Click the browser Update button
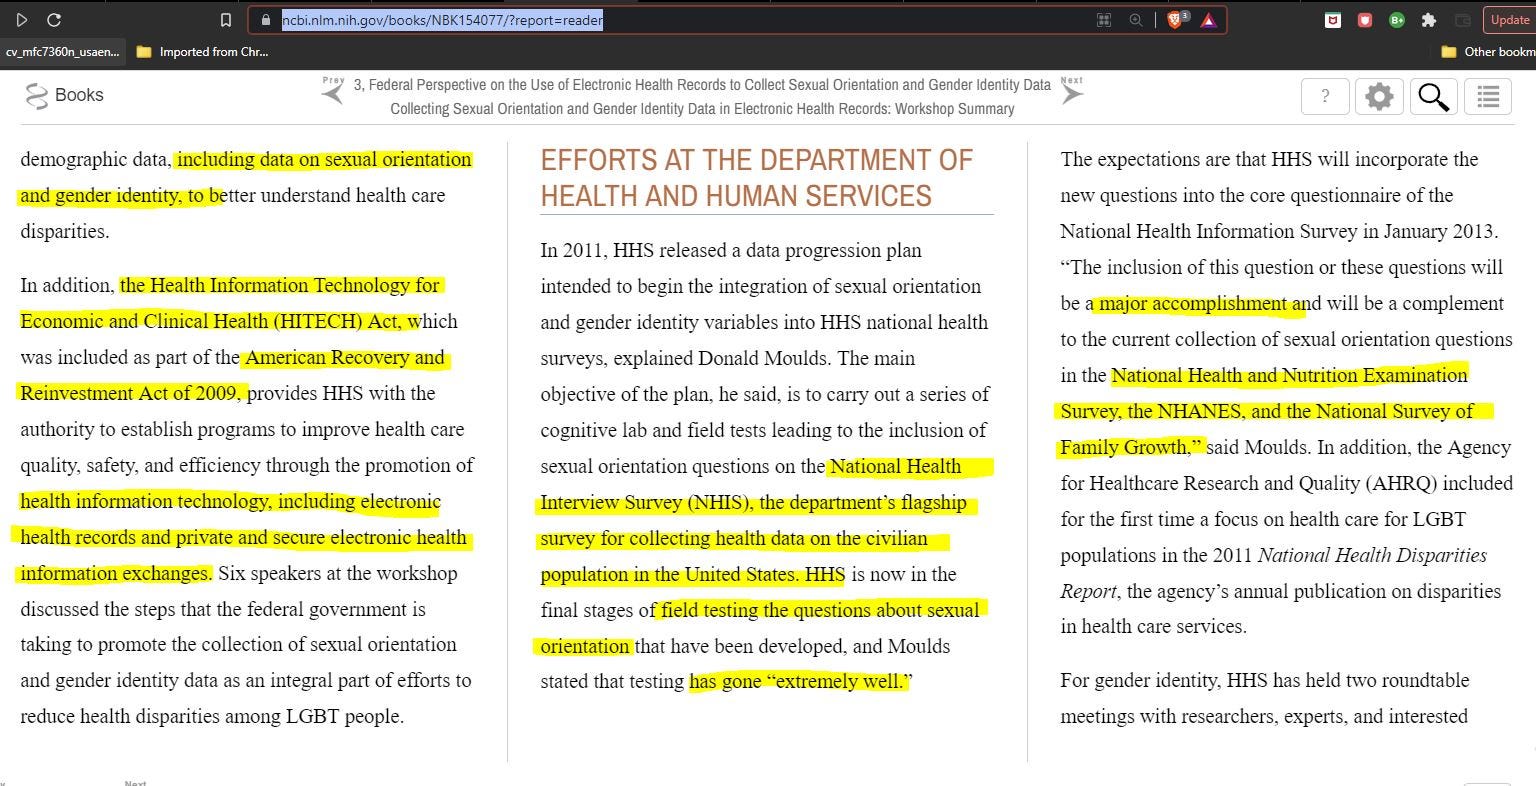 [1509, 20]
